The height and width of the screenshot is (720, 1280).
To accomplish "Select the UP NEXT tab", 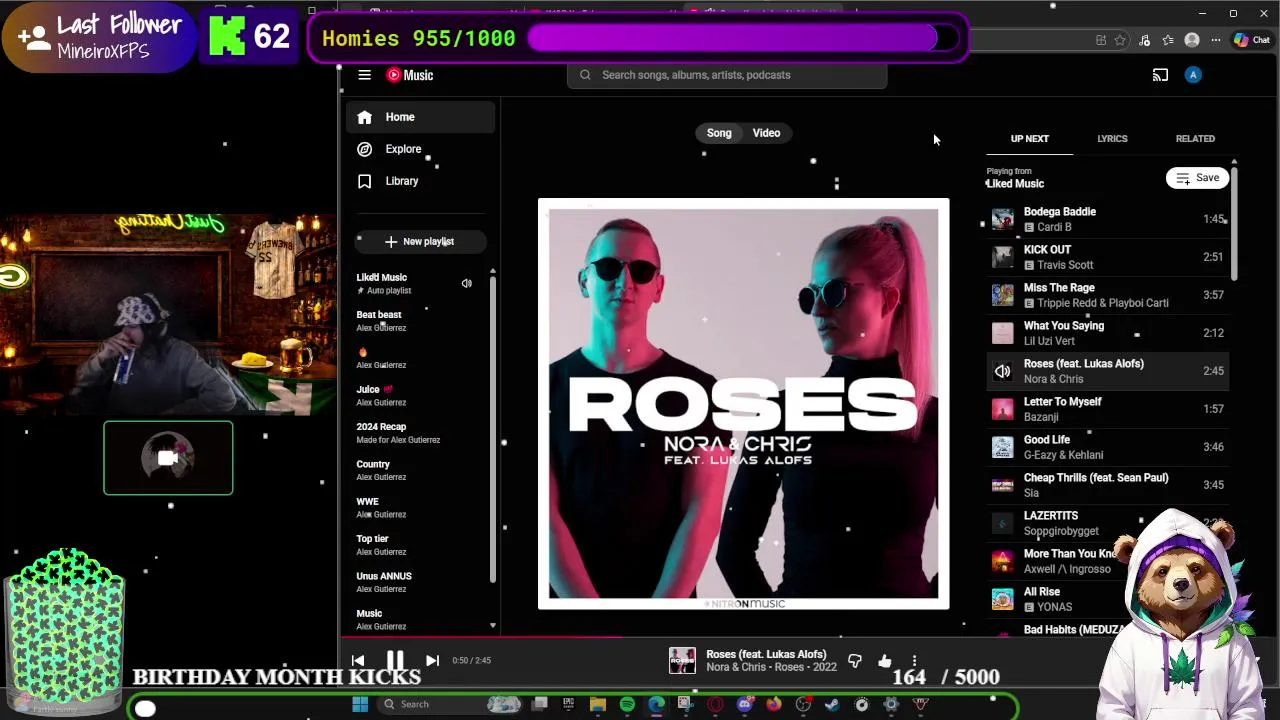I will click(1029, 139).
